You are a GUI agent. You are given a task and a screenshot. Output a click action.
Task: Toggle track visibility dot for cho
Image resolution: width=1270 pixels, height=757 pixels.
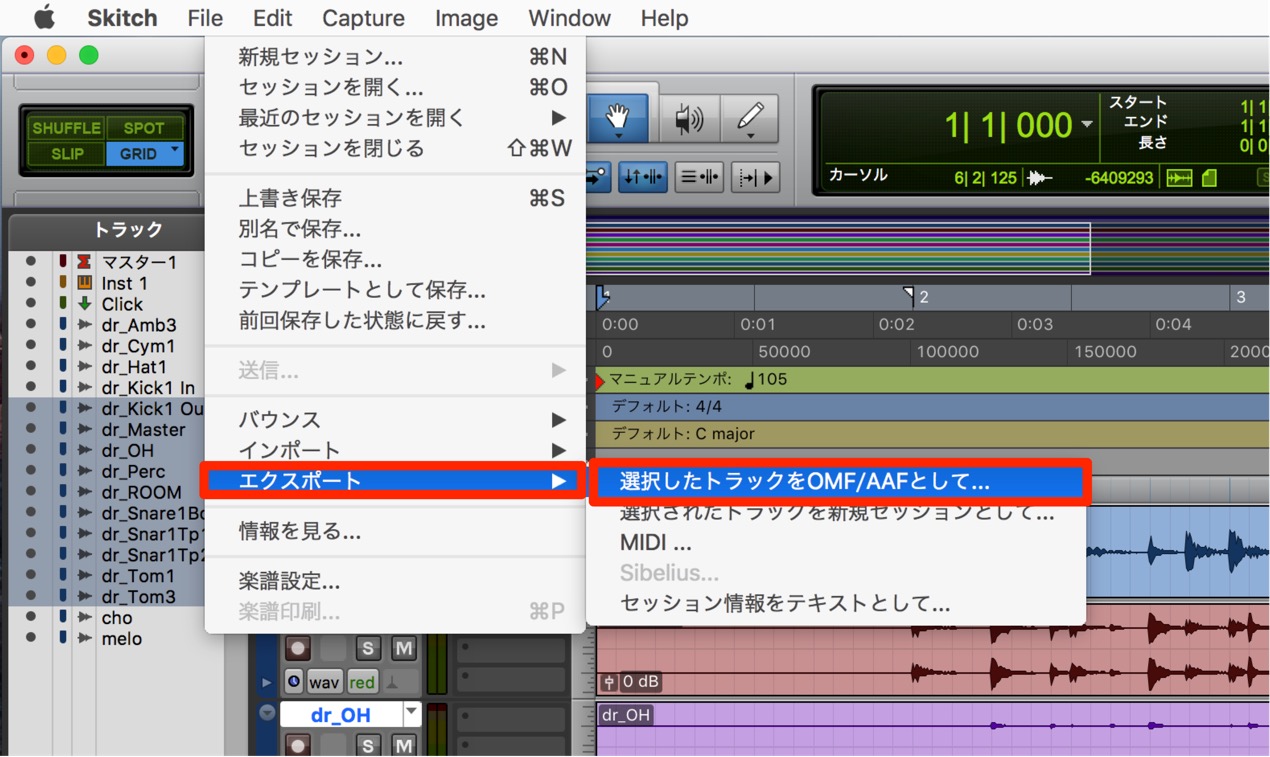click(31, 617)
